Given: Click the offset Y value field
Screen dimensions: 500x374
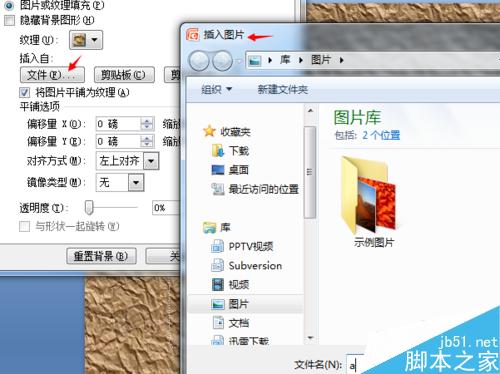Looking at the screenshot, I should [118, 141].
